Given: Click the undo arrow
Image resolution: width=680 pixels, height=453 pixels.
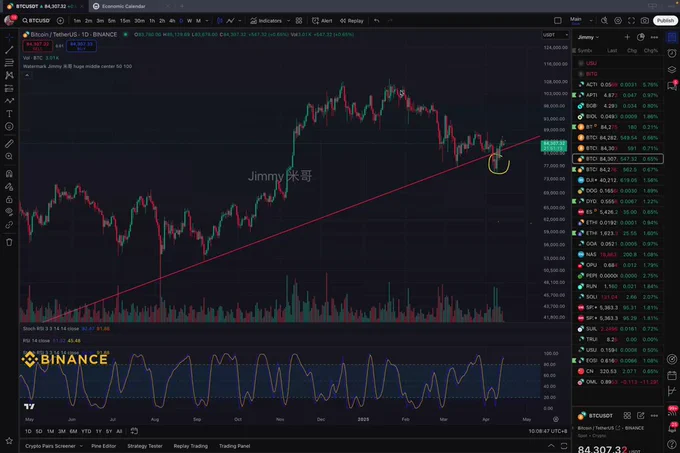Looking at the screenshot, I should pos(376,20).
